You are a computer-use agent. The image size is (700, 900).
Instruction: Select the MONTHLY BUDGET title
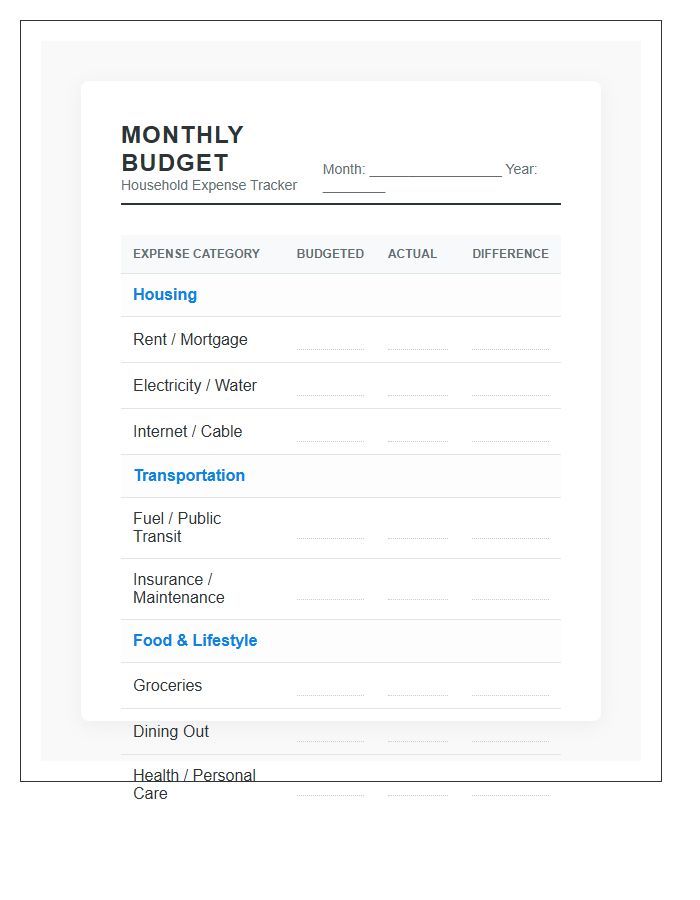tap(182, 149)
